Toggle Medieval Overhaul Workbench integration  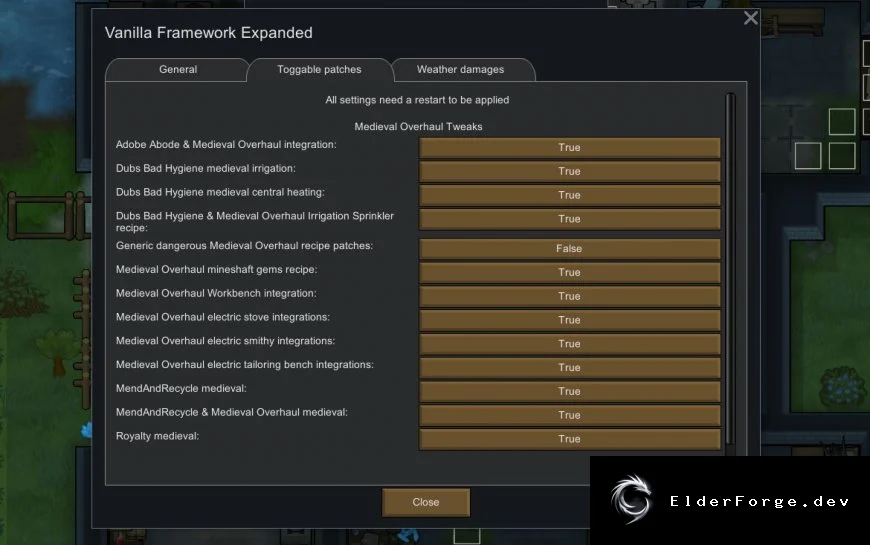tap(569, 296)
